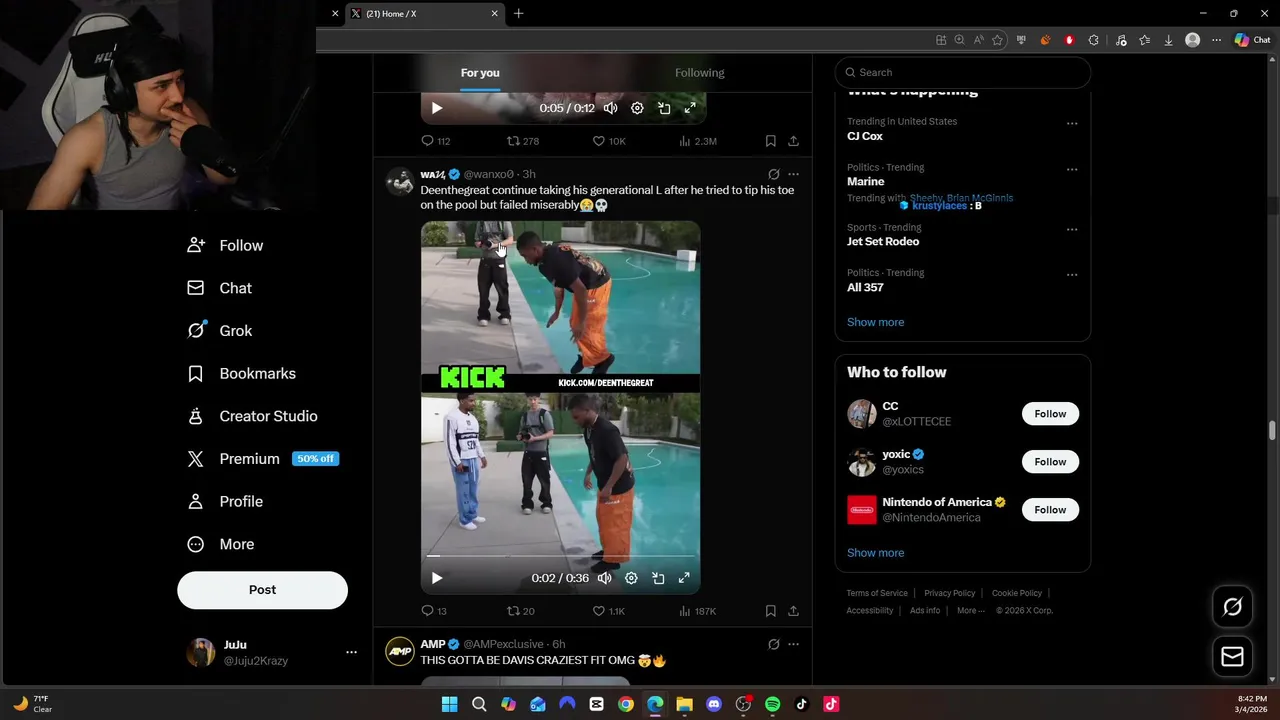This screenshot has height=720, width=1280.
Task: Open Copilot Chat in Edge toolbar
Action: [x=1252, y=40]
